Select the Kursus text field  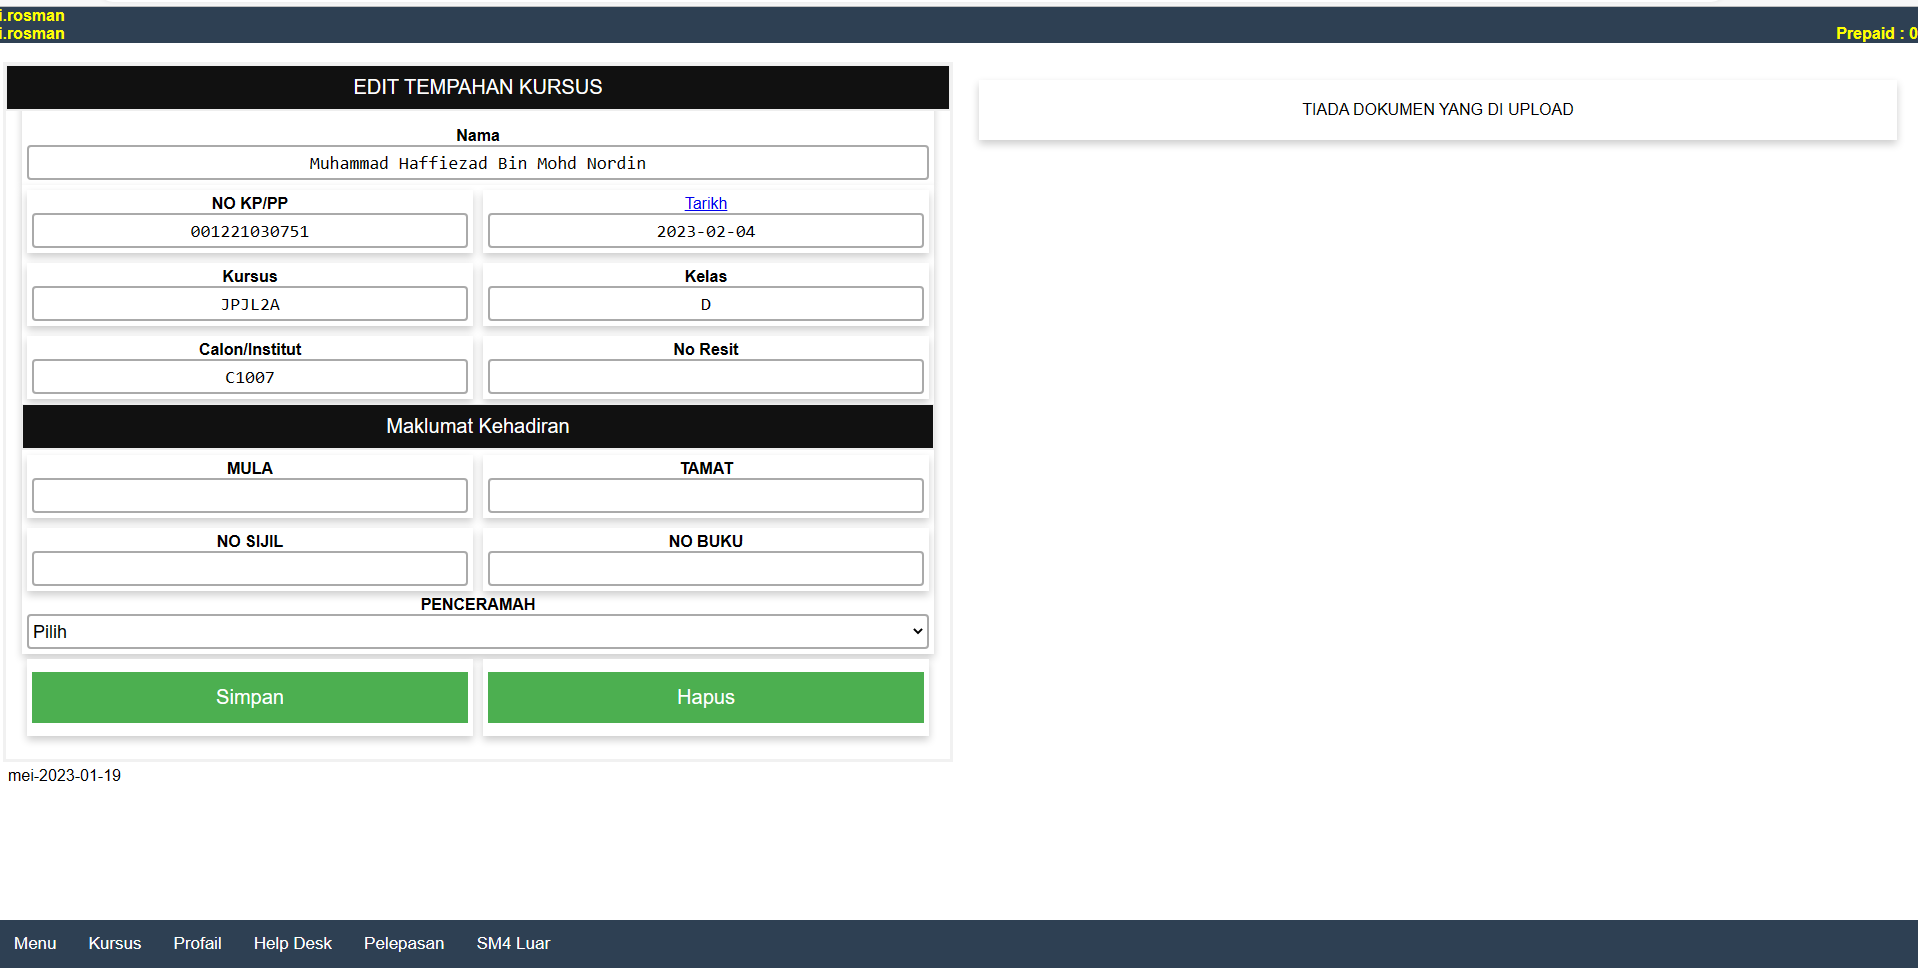pos(249,304)
